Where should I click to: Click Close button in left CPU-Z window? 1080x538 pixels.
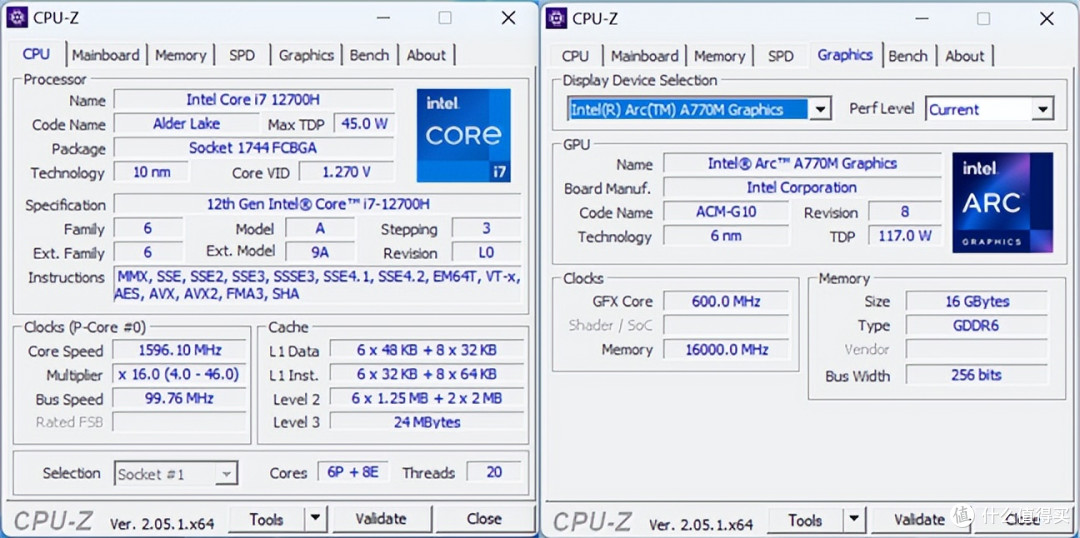484,518
